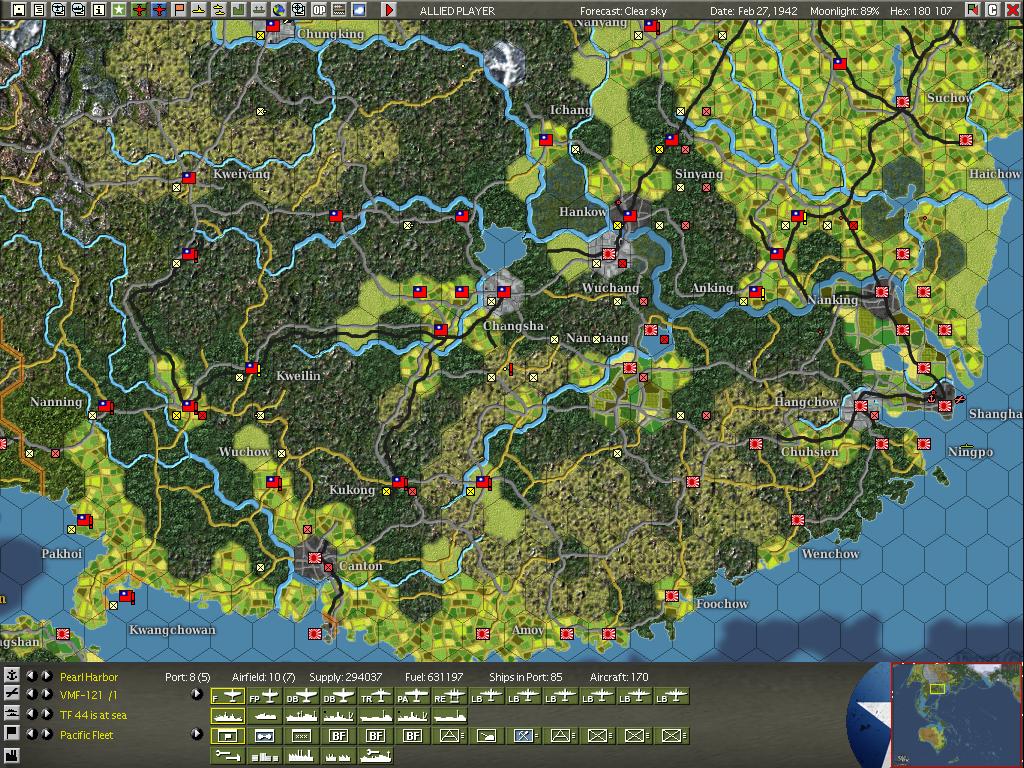The width and height of the screenshot is (1024, 768).
Task: Open the 'TF 44 is at sea' link
Action: pos(93,715)
